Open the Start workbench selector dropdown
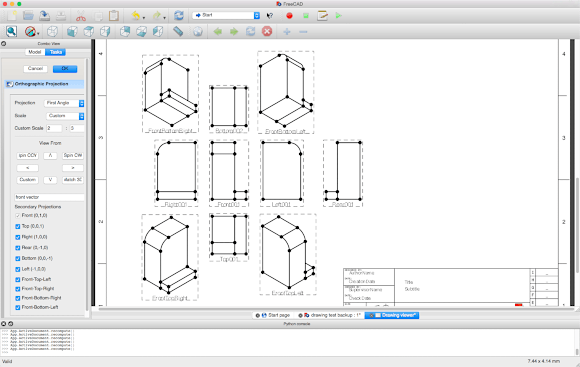 (x=226, y=15)
